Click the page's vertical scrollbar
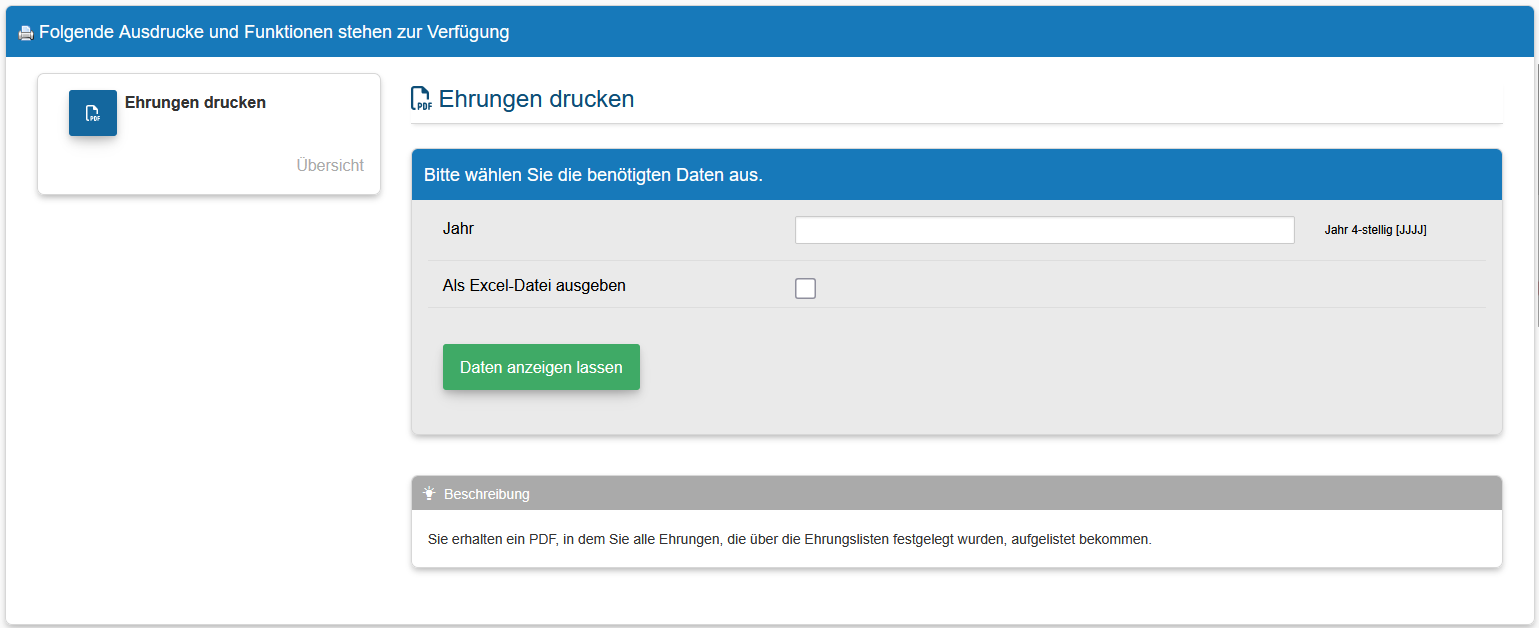This screenshot has height=628, width=1539. pyautogui.click(x=1536, y=190)
